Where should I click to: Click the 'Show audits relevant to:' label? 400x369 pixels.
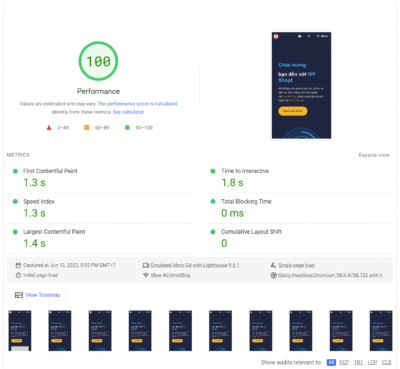[x=292, y=362]
